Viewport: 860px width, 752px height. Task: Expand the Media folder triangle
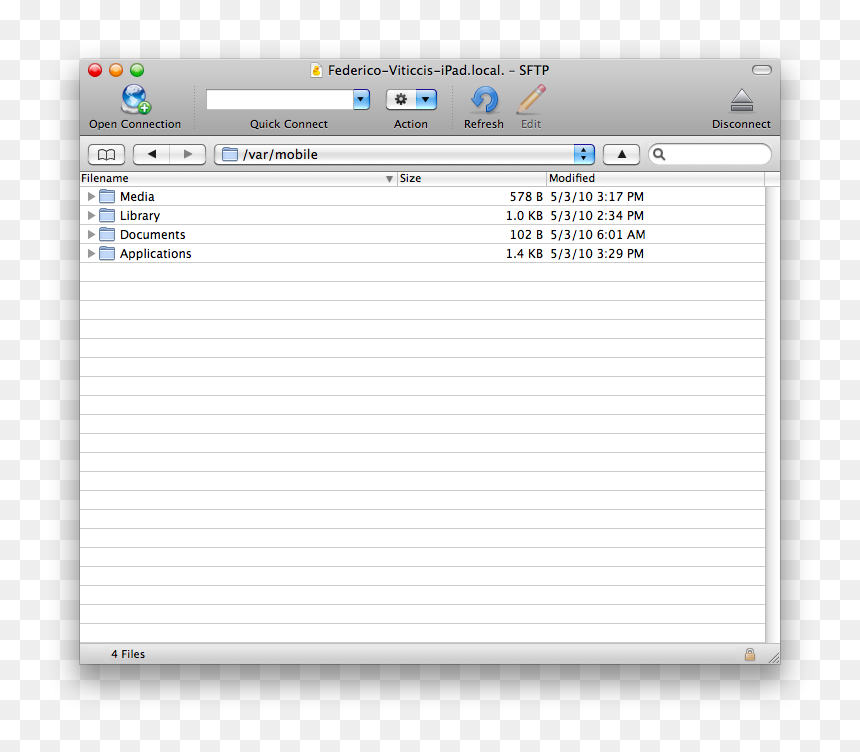click(x=91, y=196)
